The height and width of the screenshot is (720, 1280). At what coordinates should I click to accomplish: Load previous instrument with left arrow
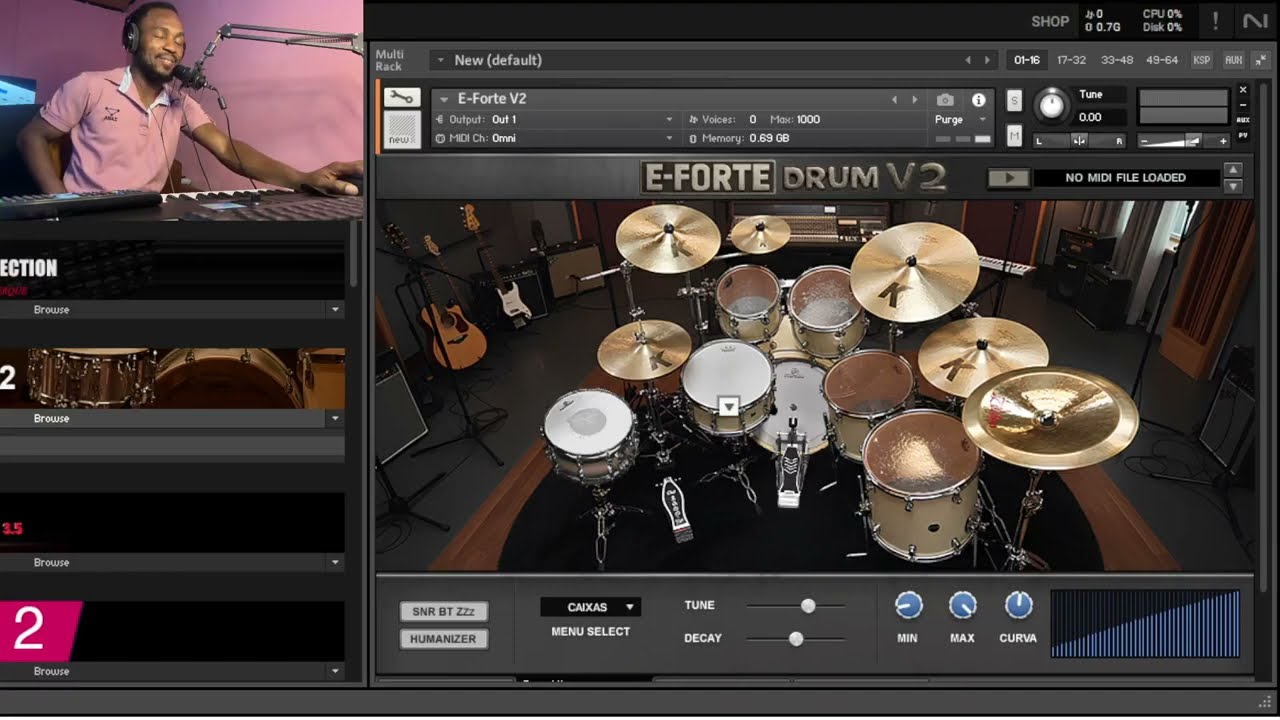894,100
